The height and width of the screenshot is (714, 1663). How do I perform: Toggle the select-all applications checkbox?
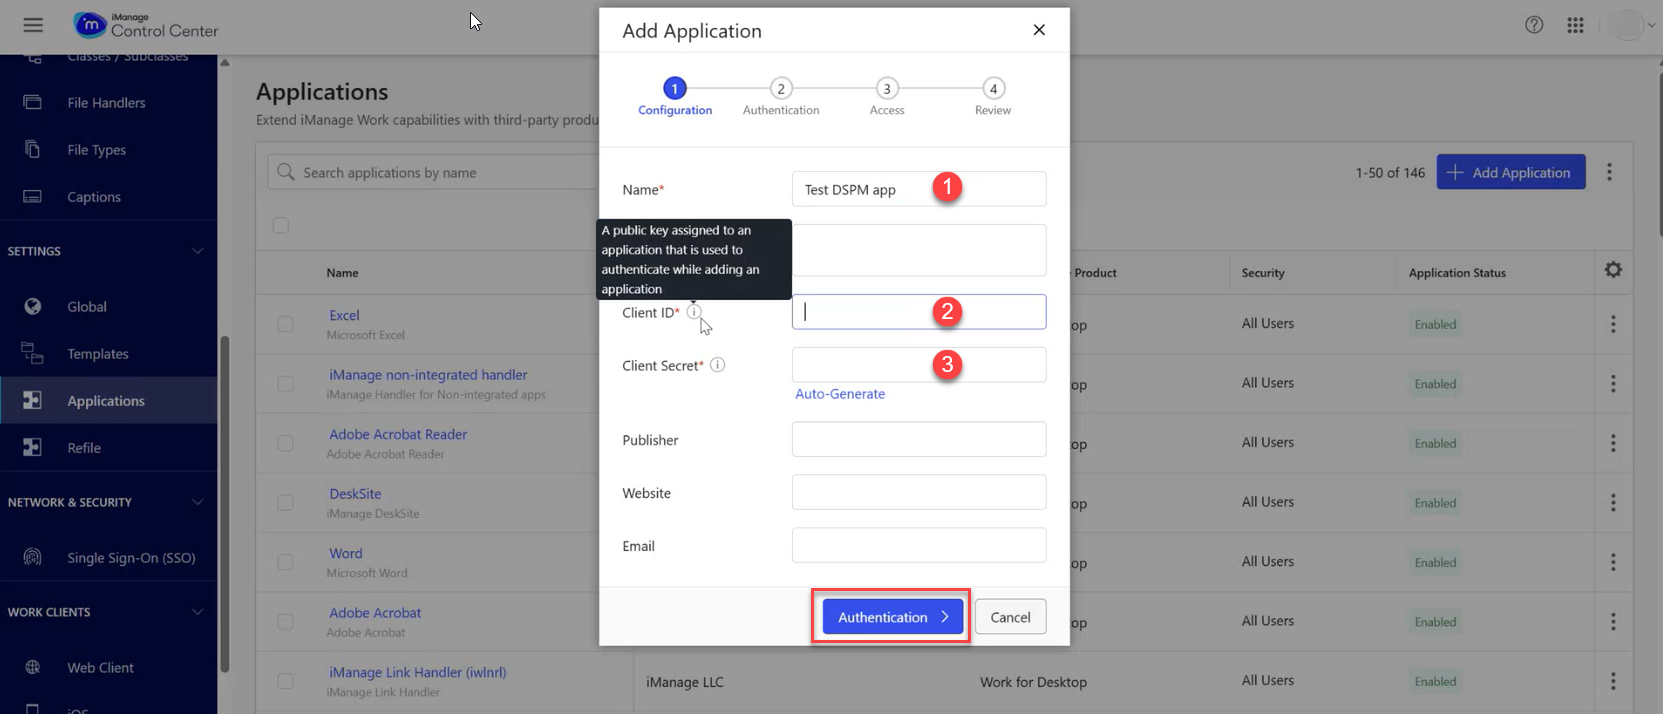point(281,226)
